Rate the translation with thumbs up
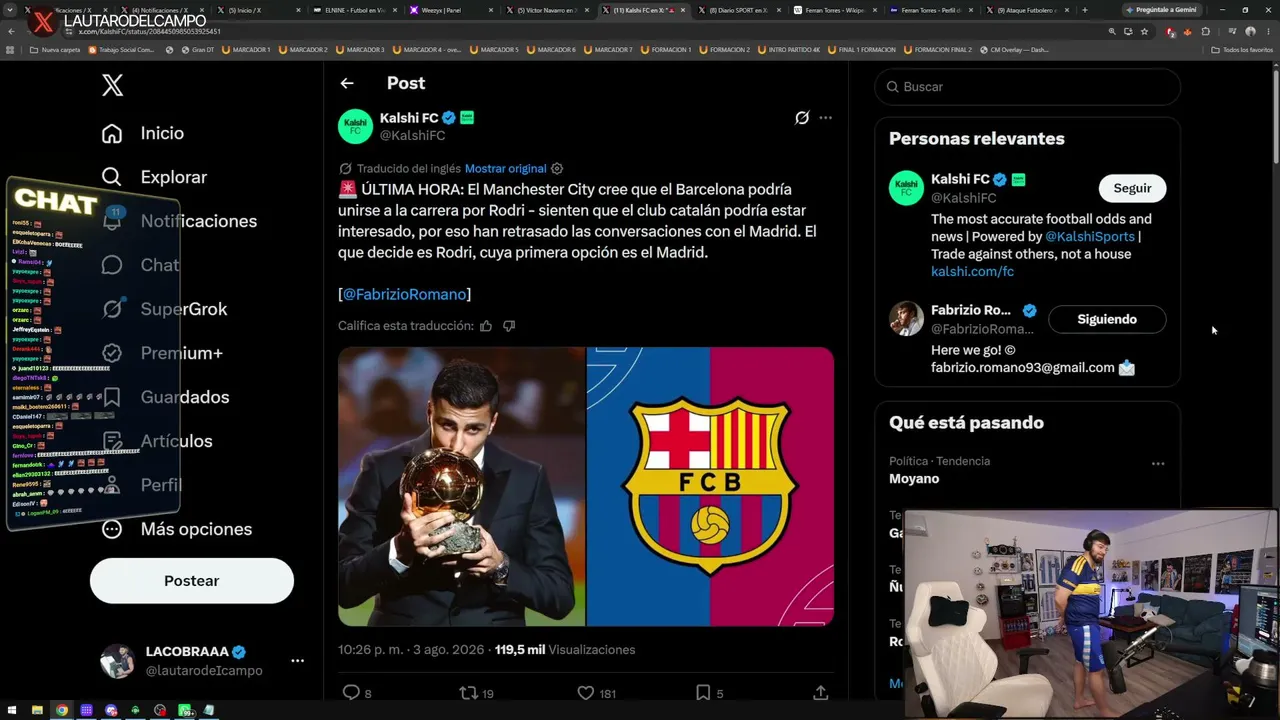The height and width of the screenshot is (720, 1280). 486,326
